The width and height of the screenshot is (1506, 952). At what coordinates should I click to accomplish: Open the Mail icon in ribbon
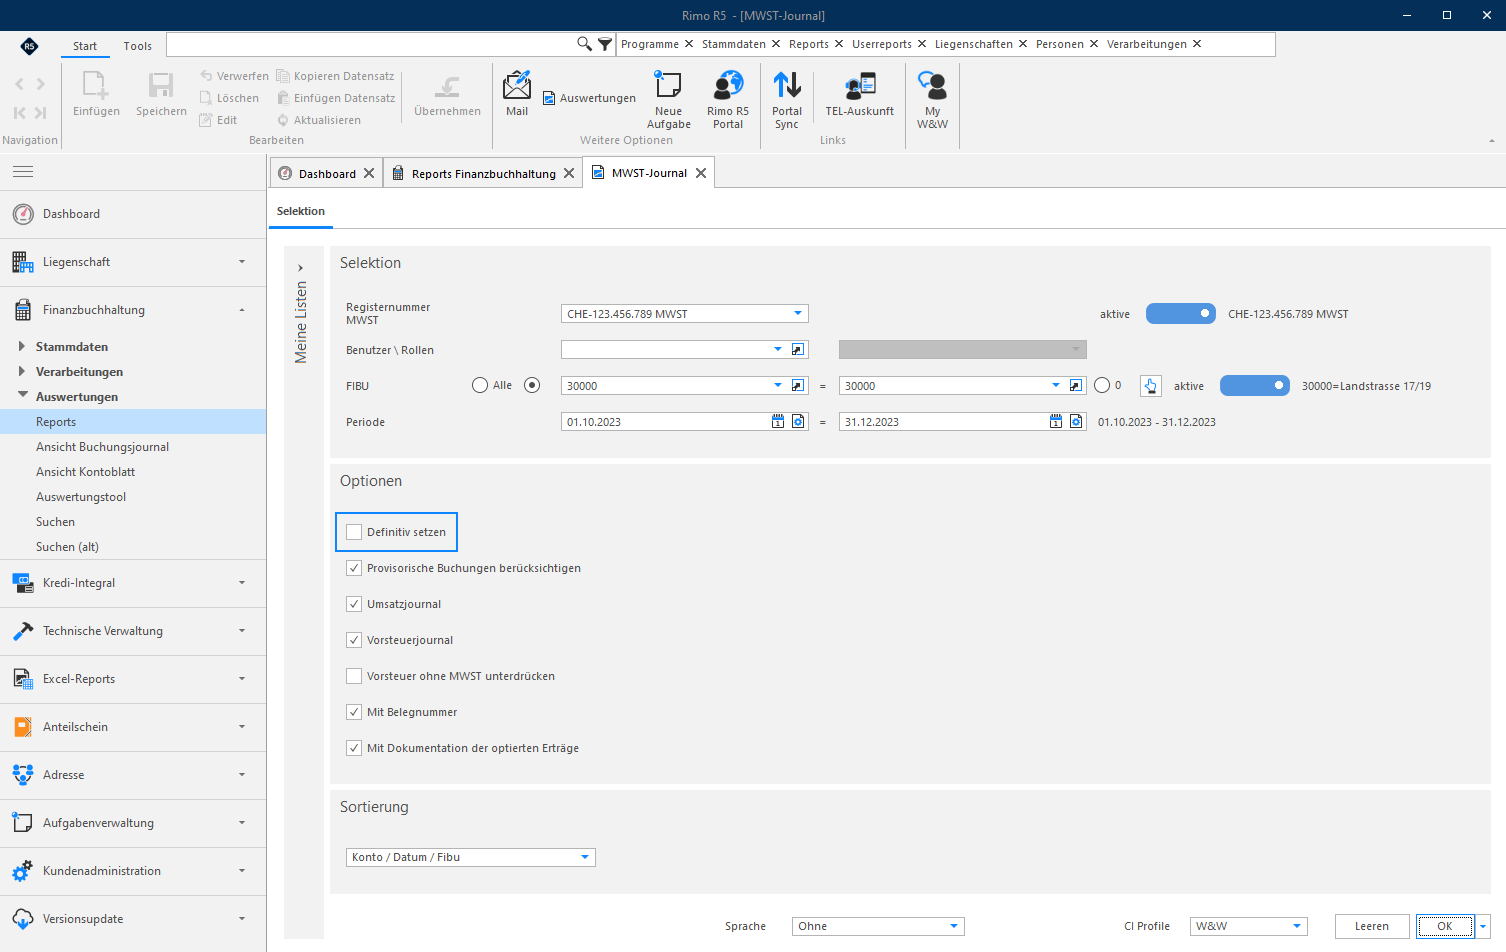click(x=517, y=94)
